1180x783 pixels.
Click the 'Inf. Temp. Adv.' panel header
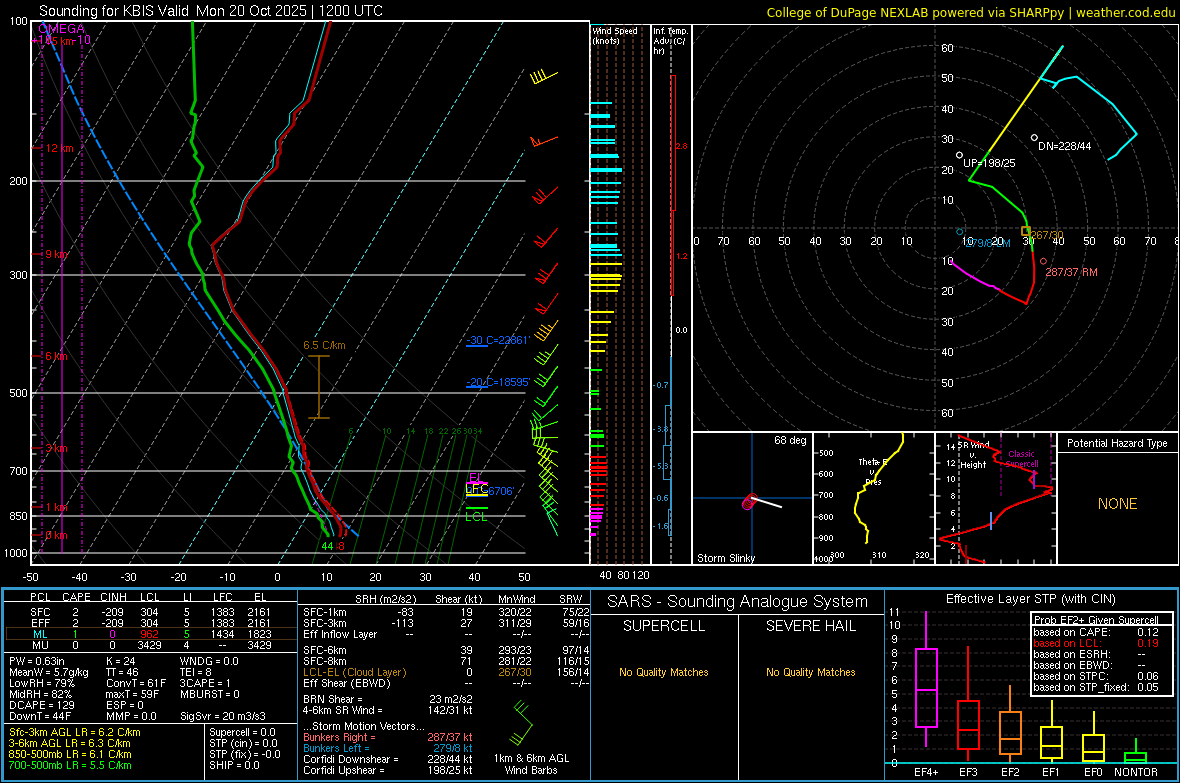pyautogui.click(x=670, y=41)
